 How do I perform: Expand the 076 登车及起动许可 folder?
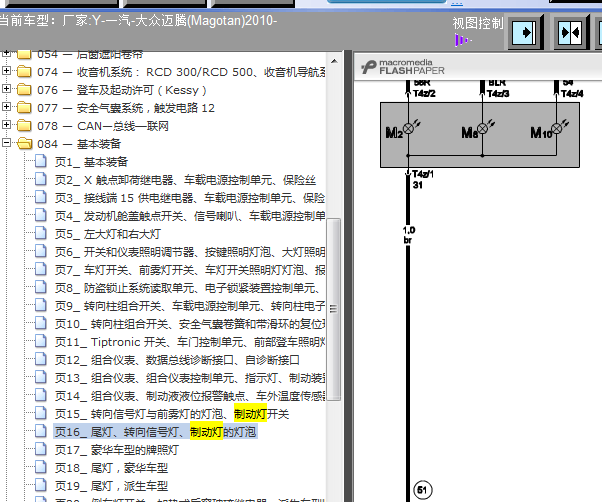[6, 89]
